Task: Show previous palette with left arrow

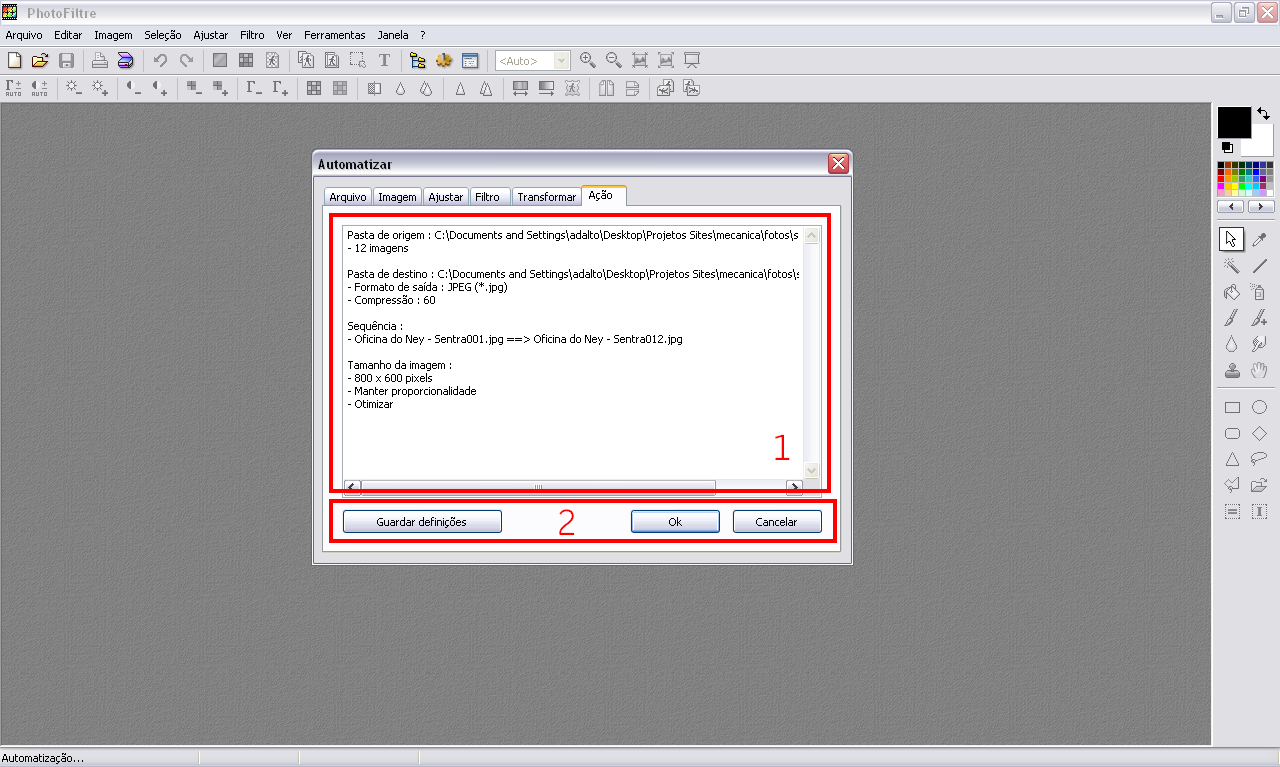Action: tap(1231, 206)
